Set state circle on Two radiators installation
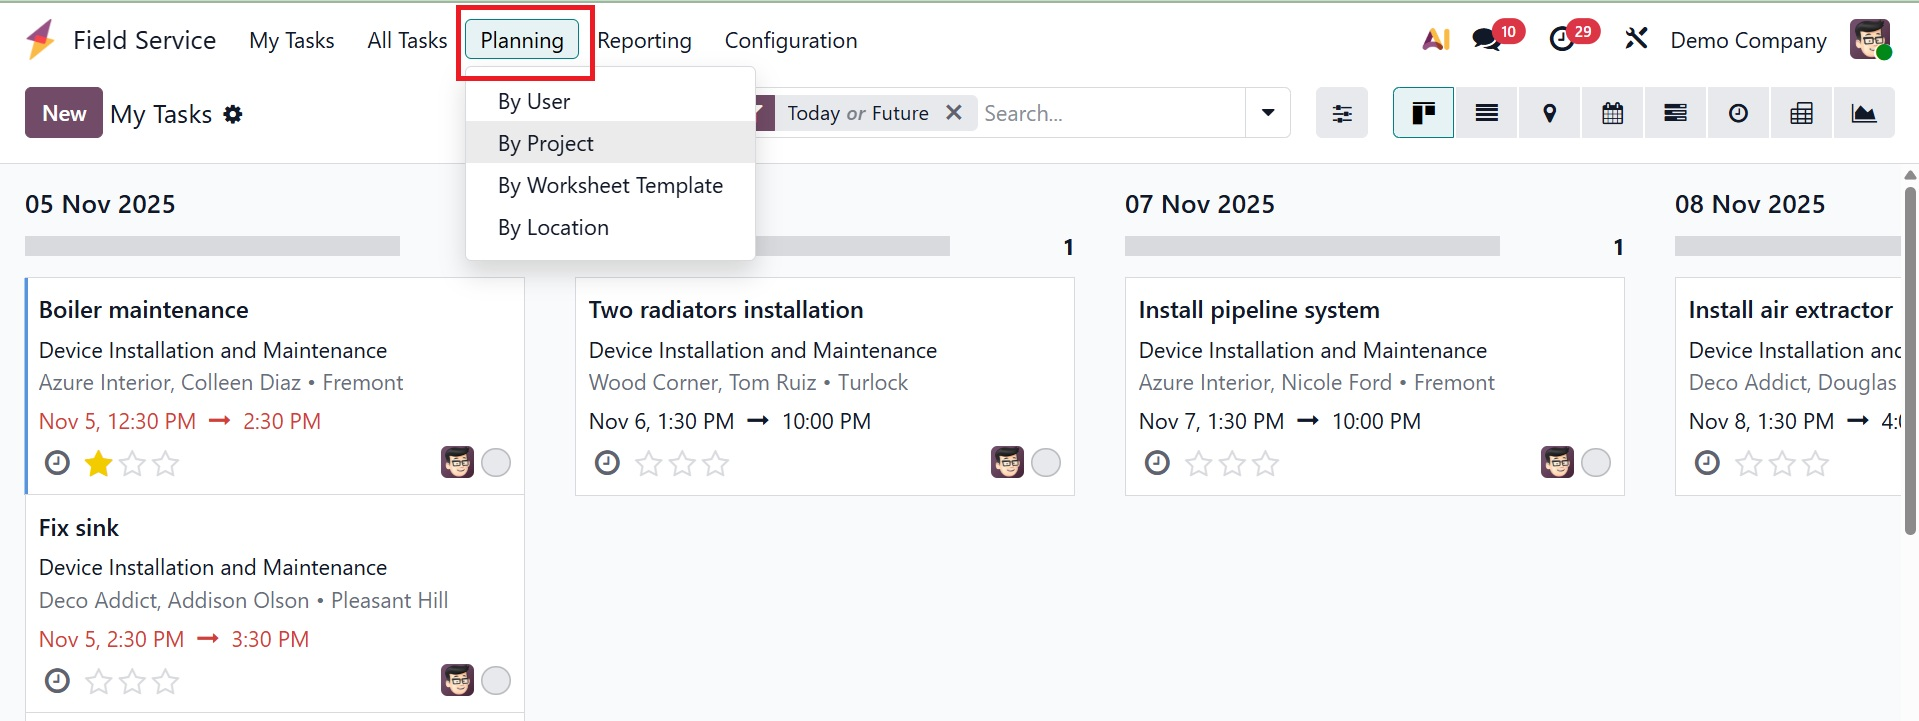Viewport: 1919px width, 721px height. 1045,463
